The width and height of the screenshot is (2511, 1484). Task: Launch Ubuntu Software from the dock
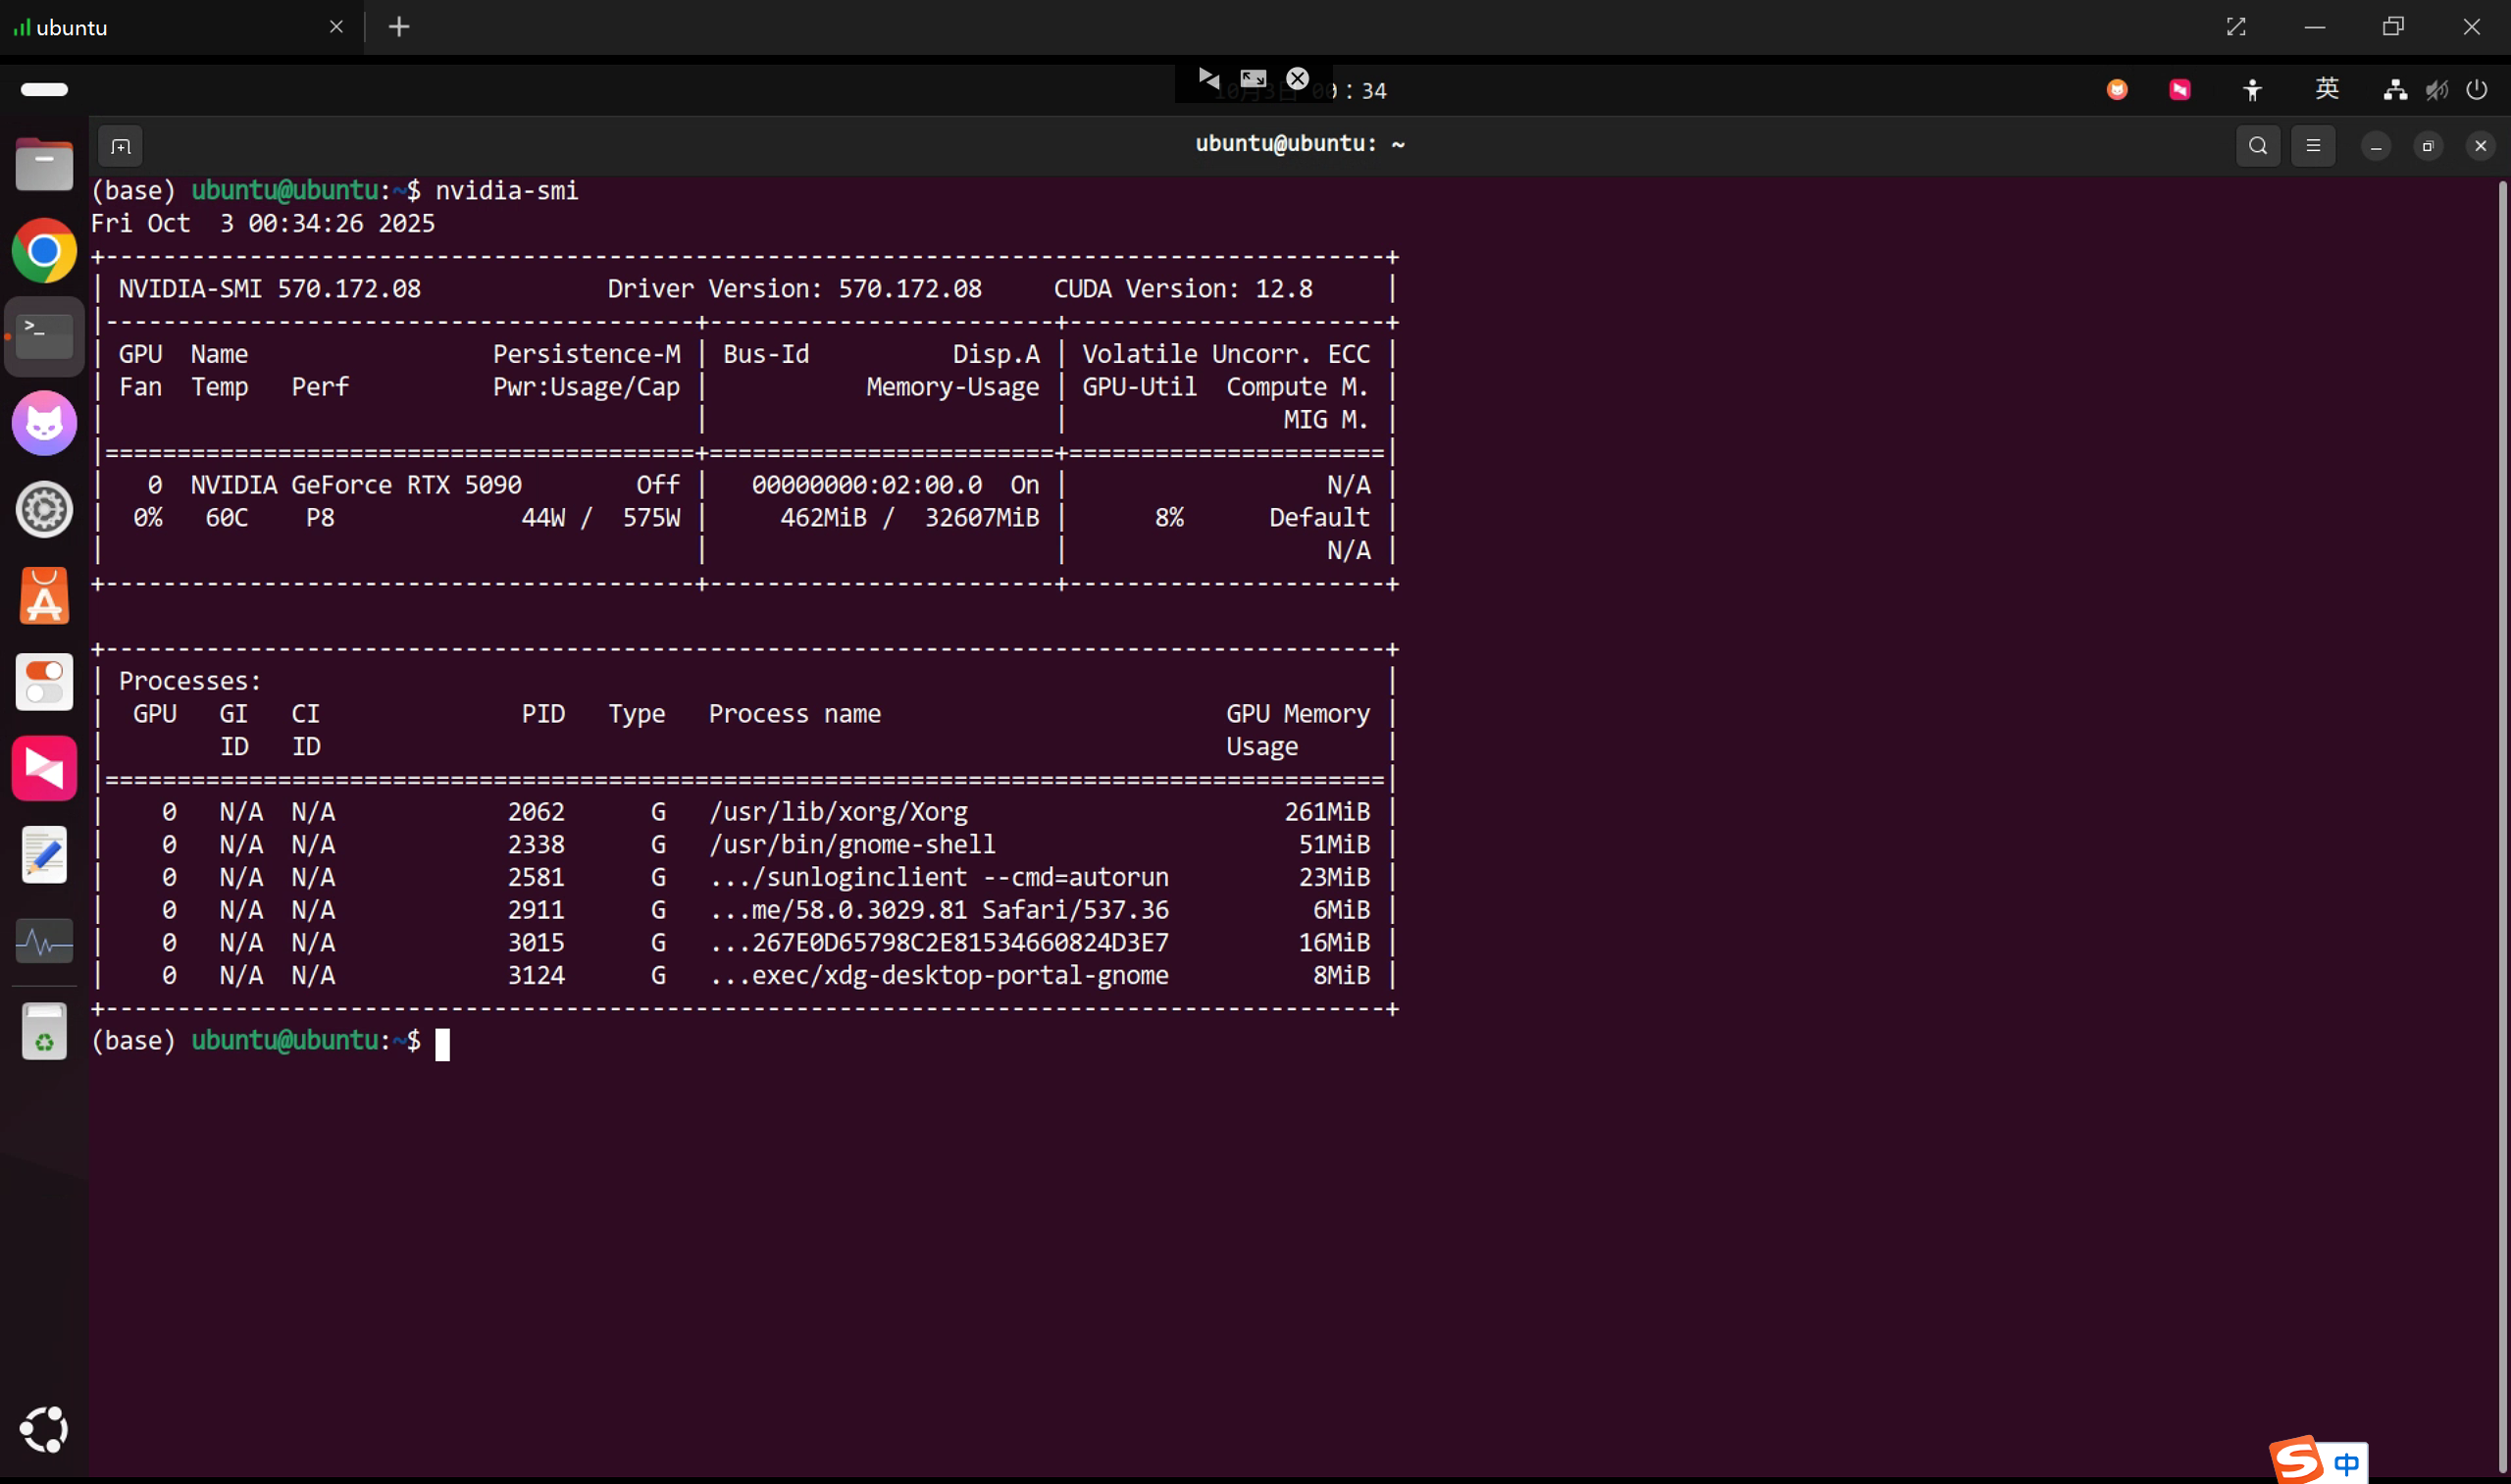click(44, 596)
